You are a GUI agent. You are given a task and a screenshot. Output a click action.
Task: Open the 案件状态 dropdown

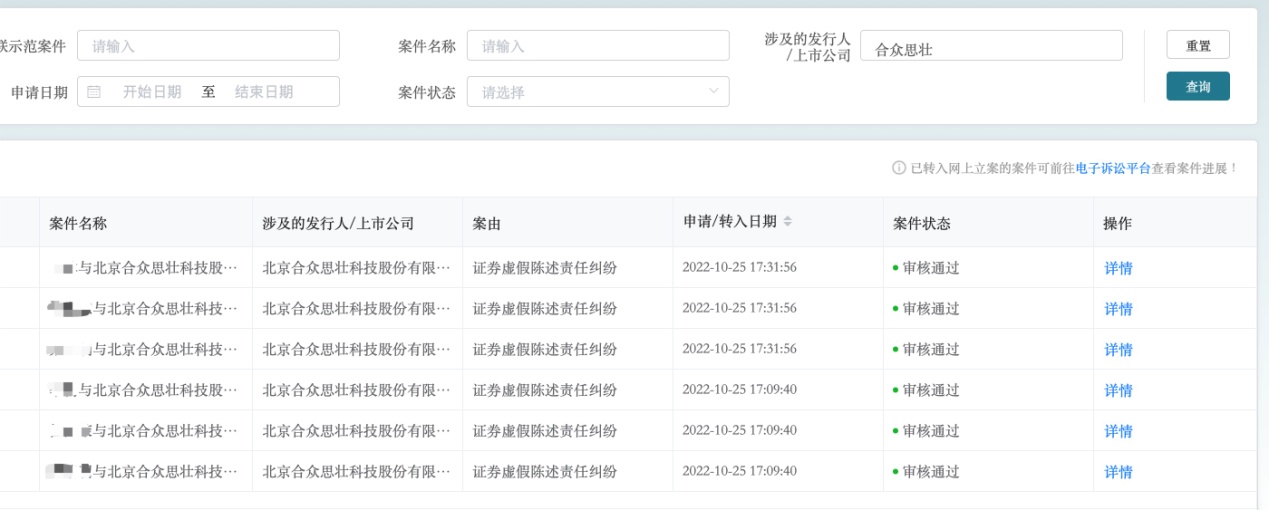click(x=597, y=92)
